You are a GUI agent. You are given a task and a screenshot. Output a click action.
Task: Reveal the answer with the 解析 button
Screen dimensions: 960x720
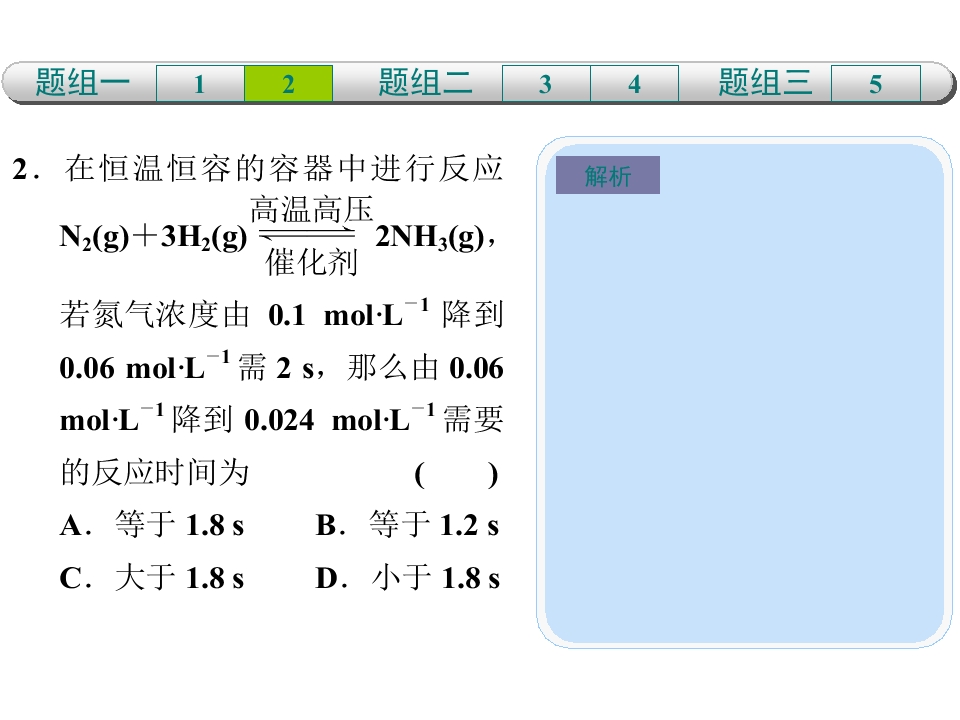[607, 175]
